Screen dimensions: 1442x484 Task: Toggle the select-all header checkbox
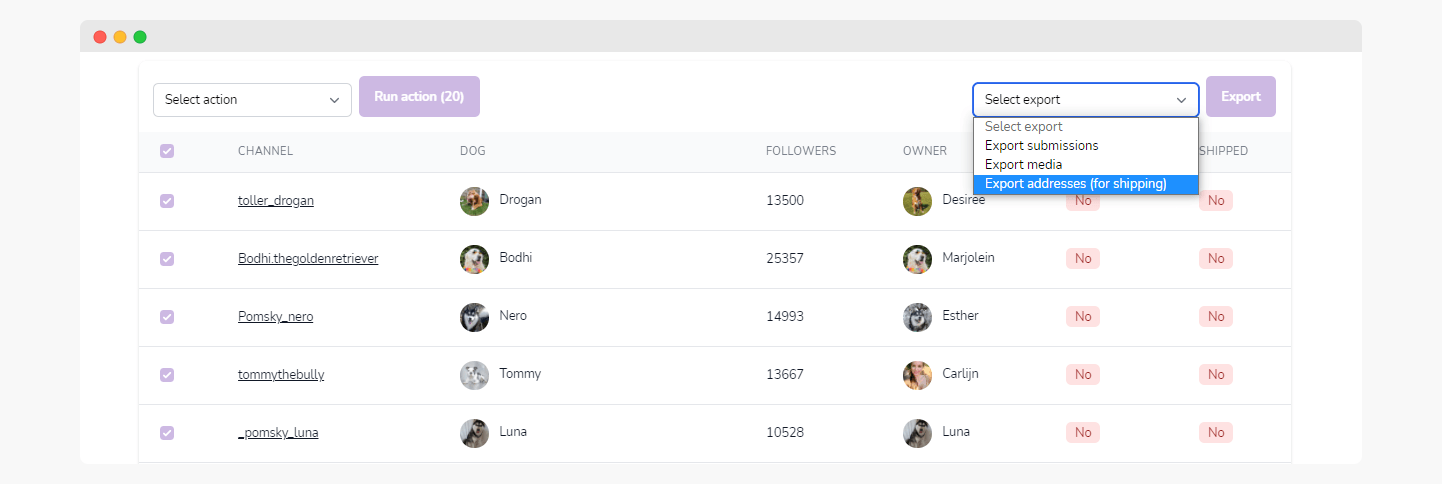[167, 151]
